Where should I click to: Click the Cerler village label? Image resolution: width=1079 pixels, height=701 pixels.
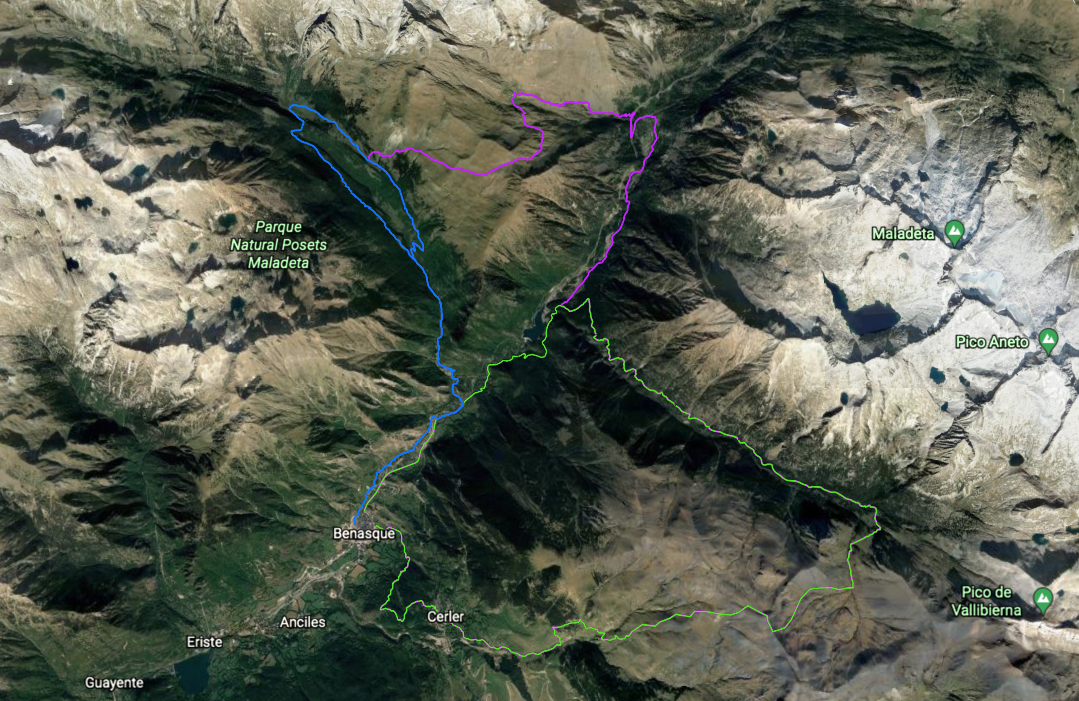(x=445, y=617)
